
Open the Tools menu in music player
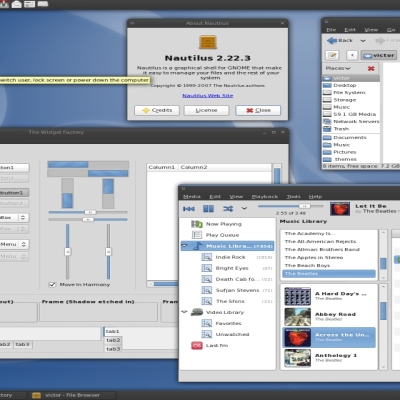(x=293, y=197)
